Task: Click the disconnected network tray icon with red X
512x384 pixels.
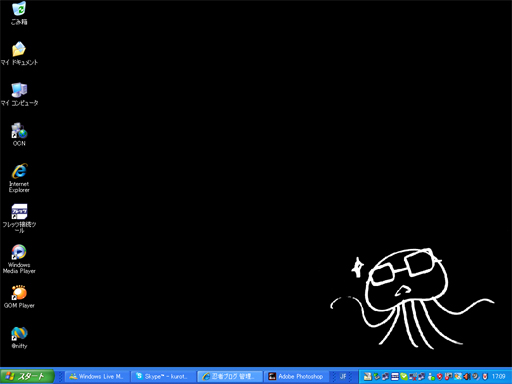Action: 413,376
